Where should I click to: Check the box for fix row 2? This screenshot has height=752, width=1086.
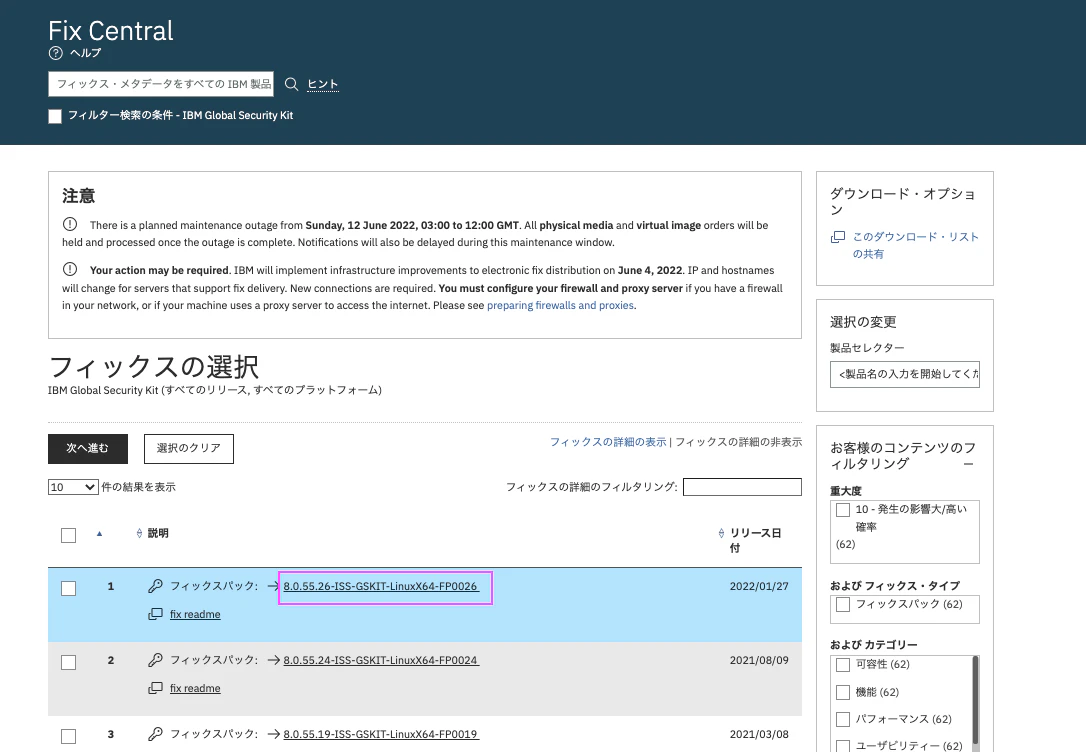pos(69,663)
